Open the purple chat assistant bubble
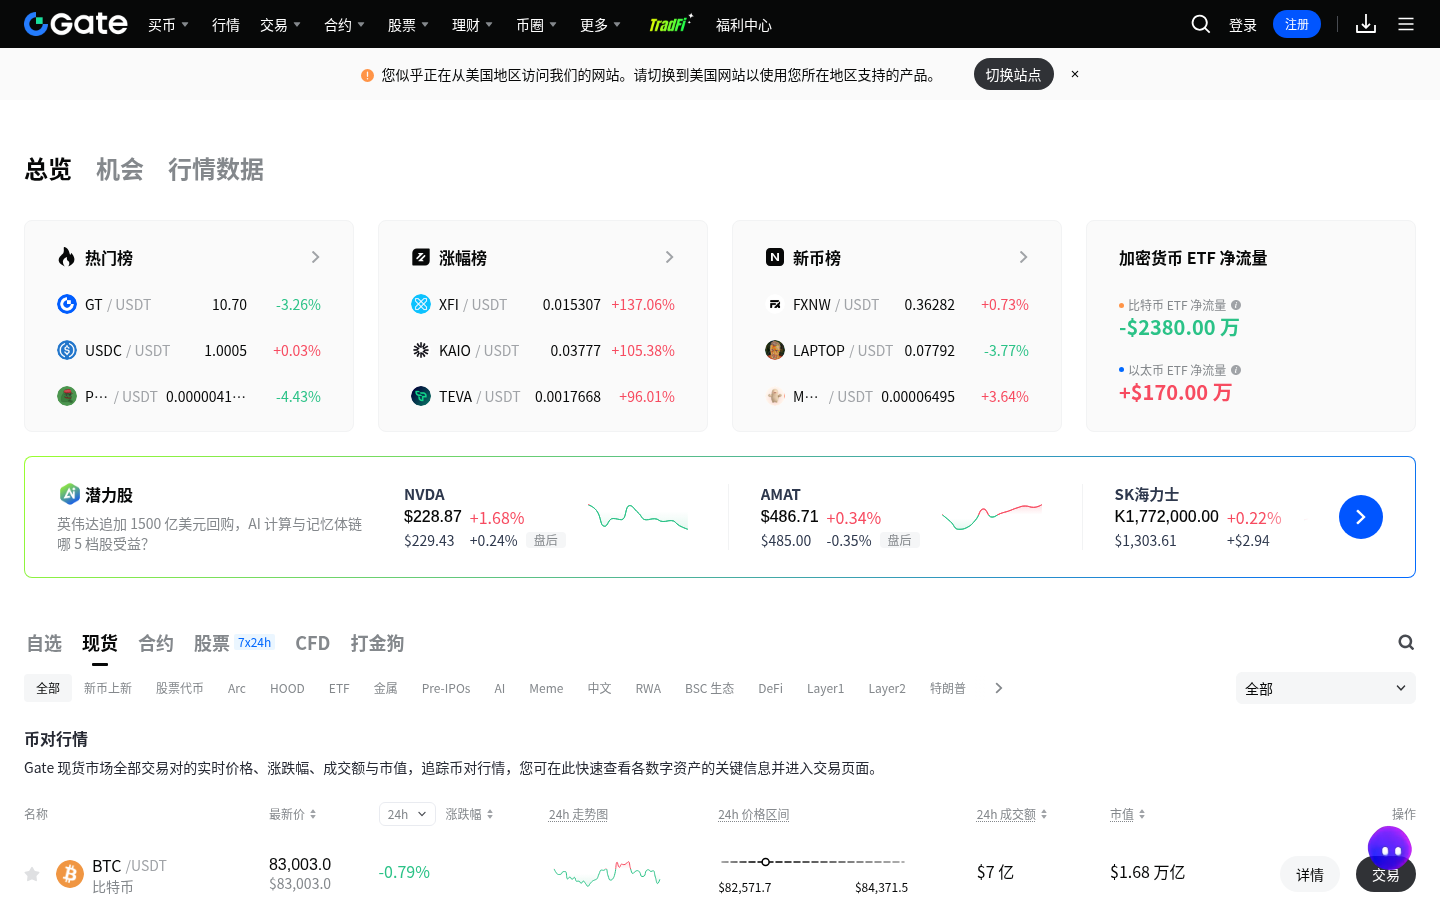Viewport: 1440px width, 900px height. pyautogui.click(x=1390, y=849)
